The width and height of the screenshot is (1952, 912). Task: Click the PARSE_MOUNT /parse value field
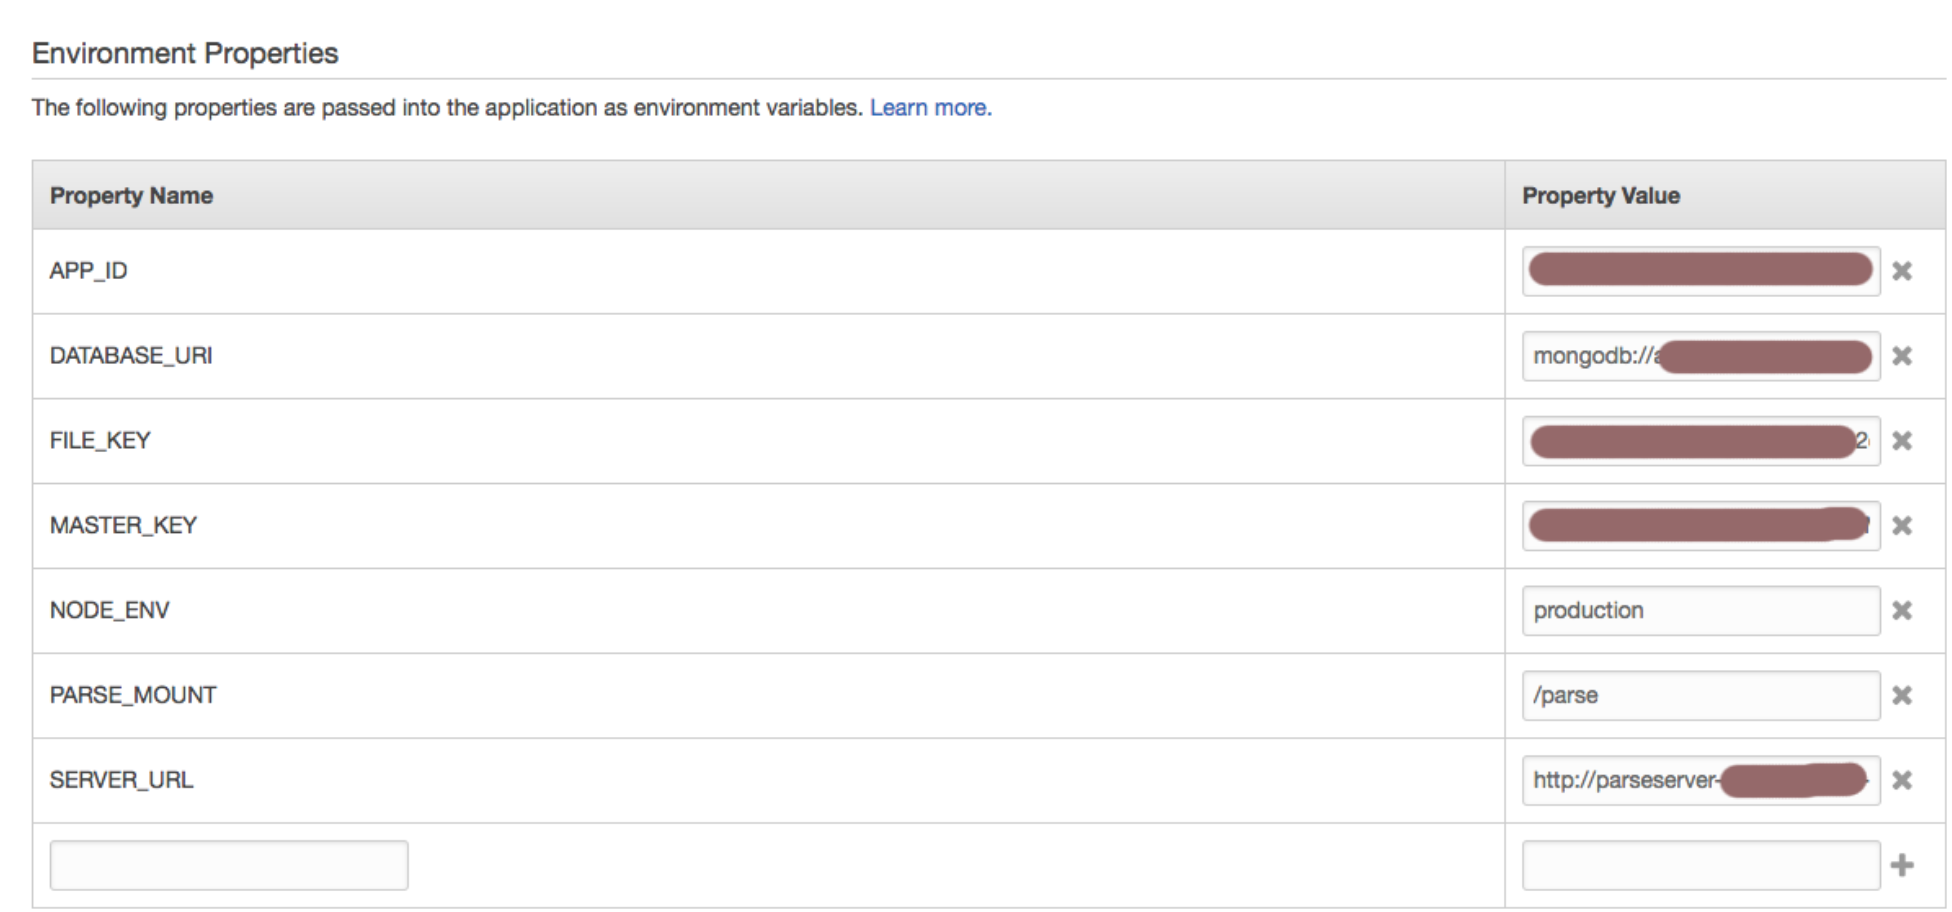[x=1700, y=696]
